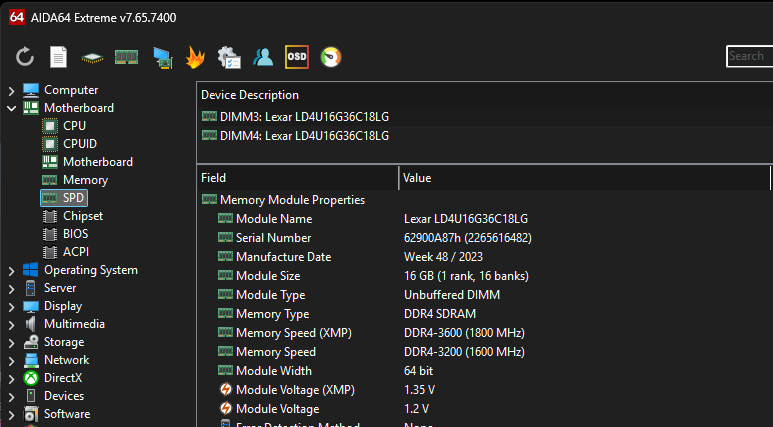The image size is (773, 427).
Task: Click the Refresh toolbar icon
Action: (x=25, y=57)
